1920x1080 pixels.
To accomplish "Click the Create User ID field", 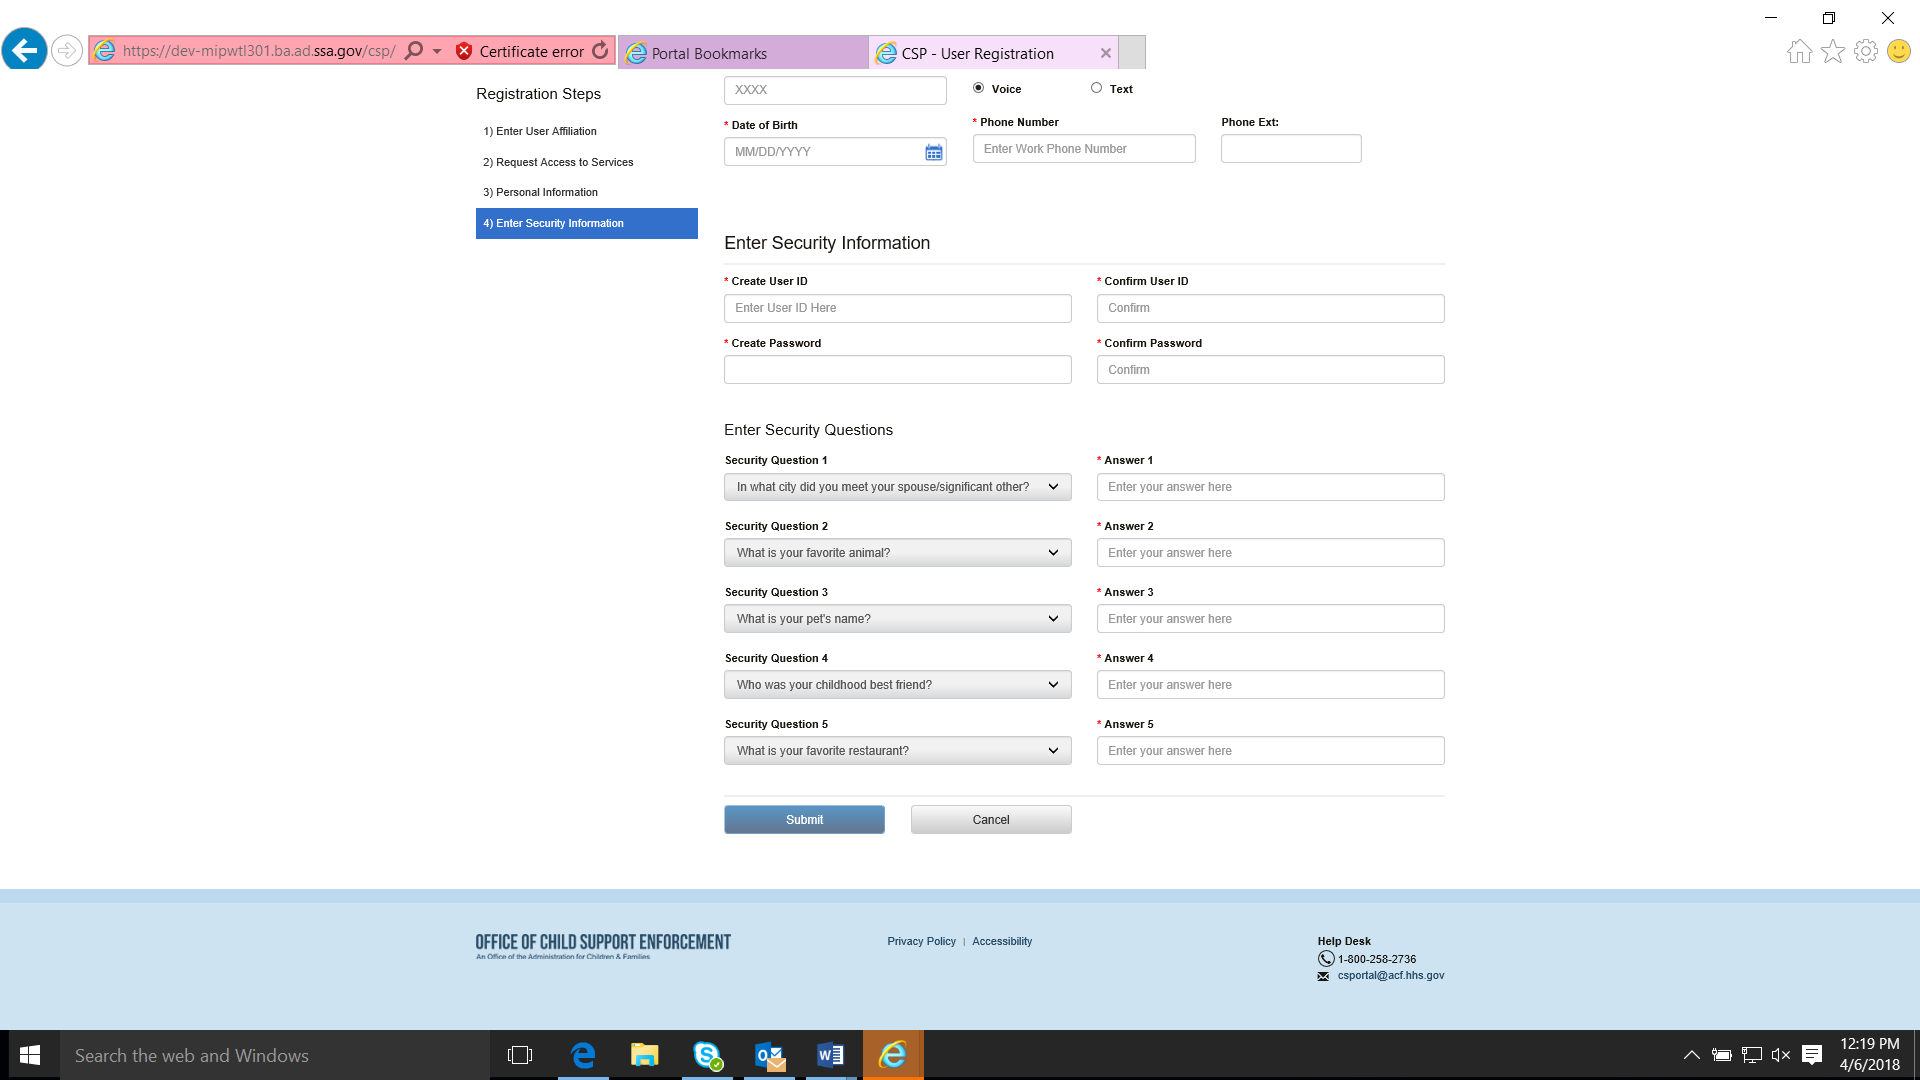I will 897,308.
